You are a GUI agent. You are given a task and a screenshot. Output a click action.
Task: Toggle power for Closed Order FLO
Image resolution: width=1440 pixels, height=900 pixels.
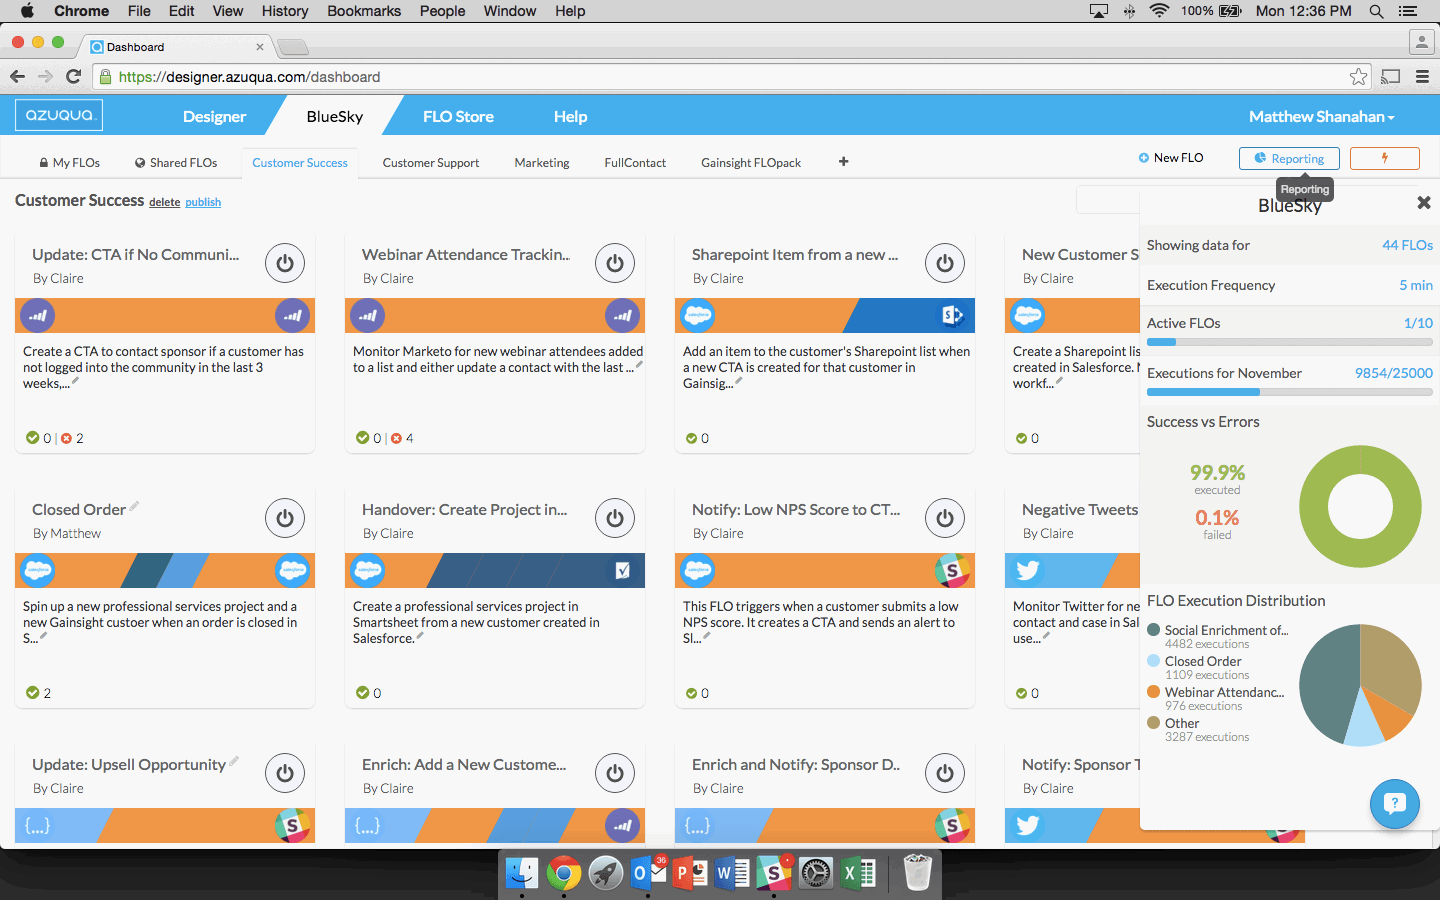pyautogui.click(x=285, y=518)
